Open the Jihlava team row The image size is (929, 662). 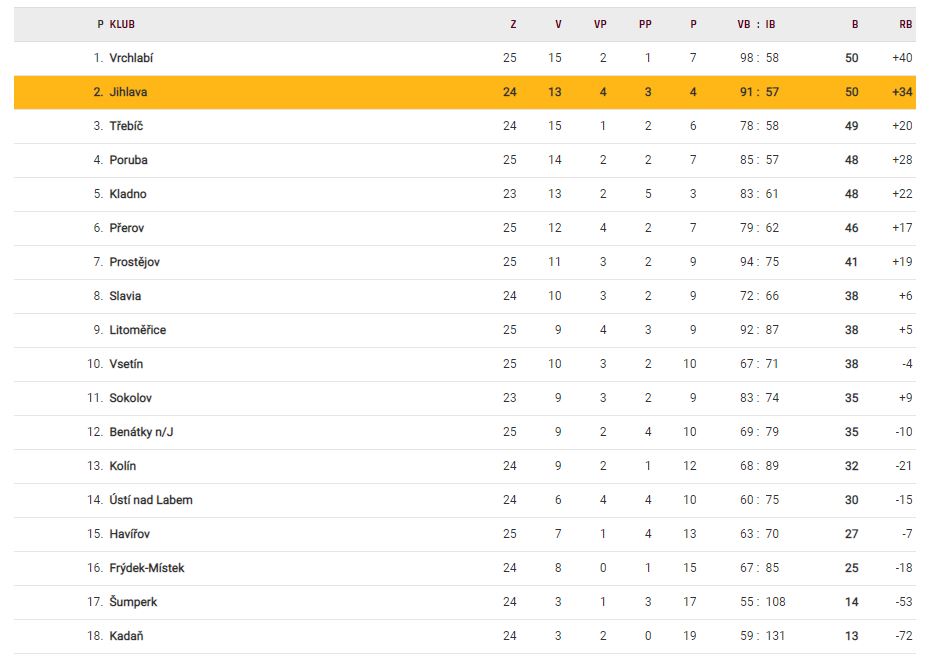pyautogui.click(x=127, y=92)
